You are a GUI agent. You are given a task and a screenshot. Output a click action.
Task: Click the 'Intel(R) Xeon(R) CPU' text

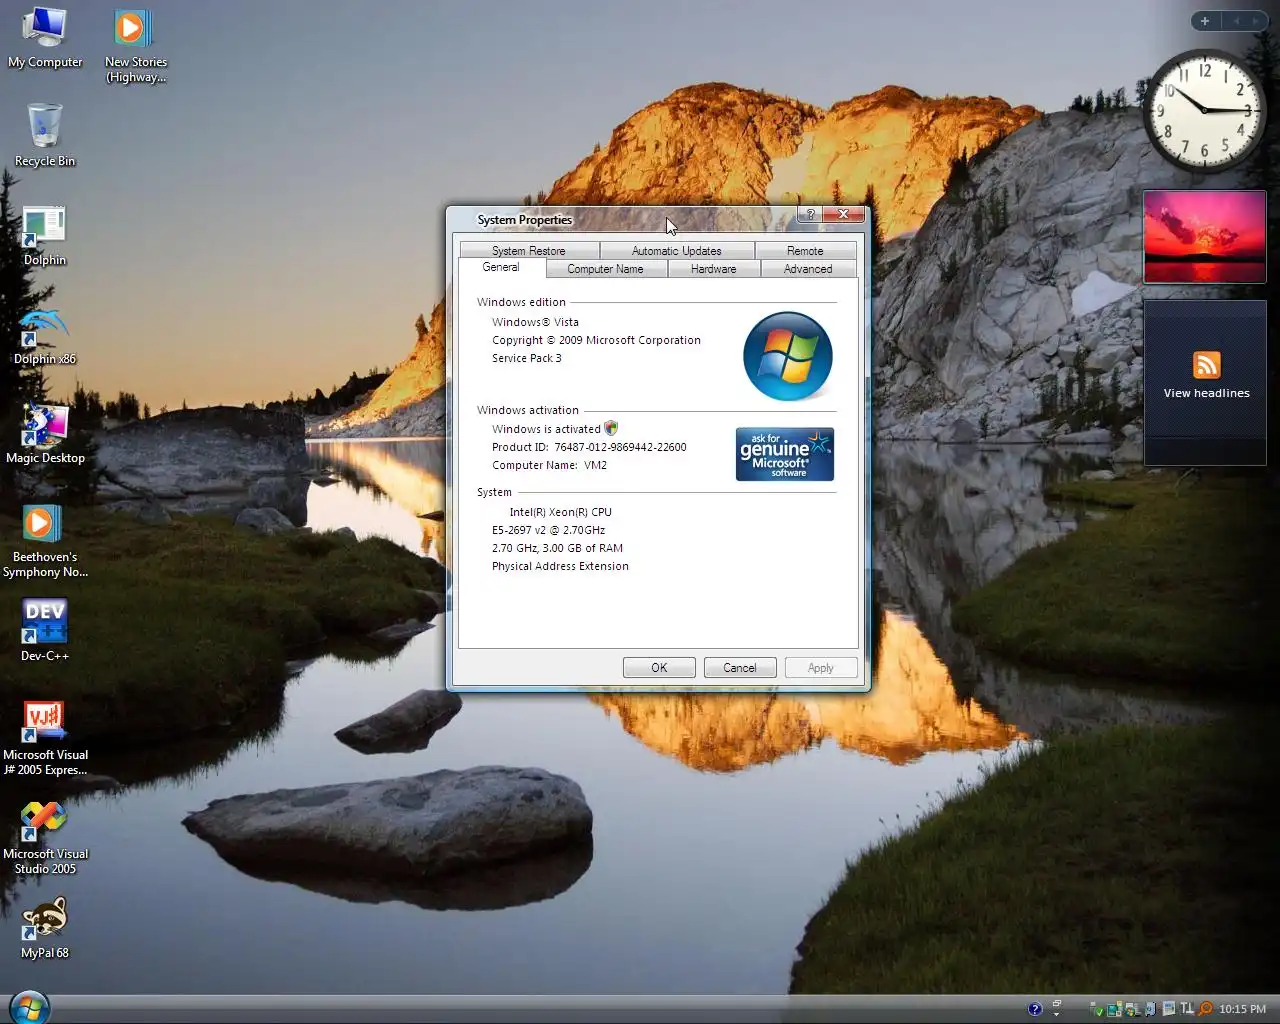(560, 512)
